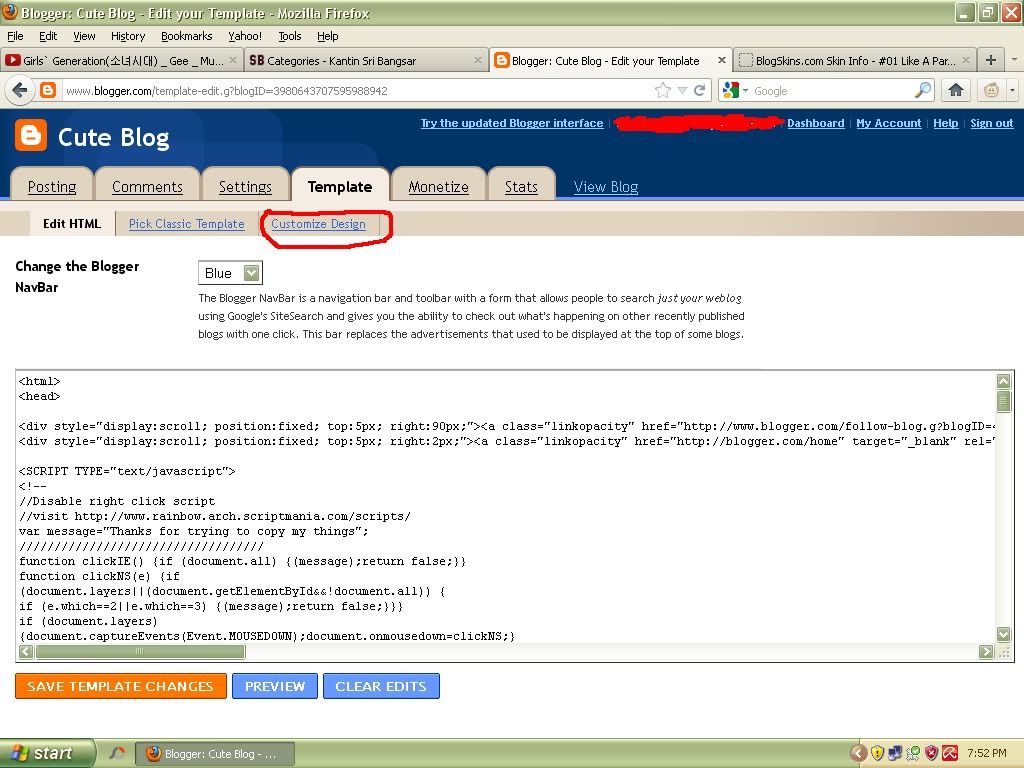The height and width of the screenshot is (768, 1024).
Task: Open a new tab with plus button
Action: 990,60
